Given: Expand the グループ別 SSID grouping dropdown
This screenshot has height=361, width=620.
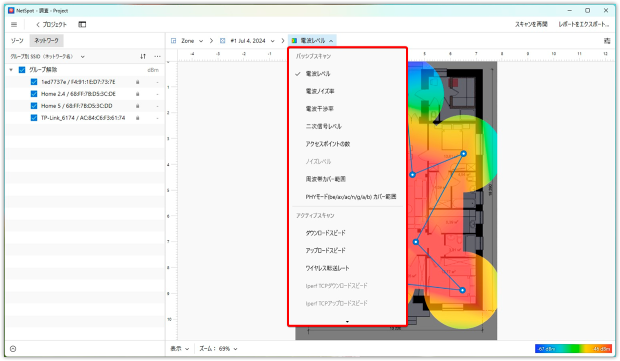Looking at the screenshot, I should pyautogui.click(x=47, y=57).
